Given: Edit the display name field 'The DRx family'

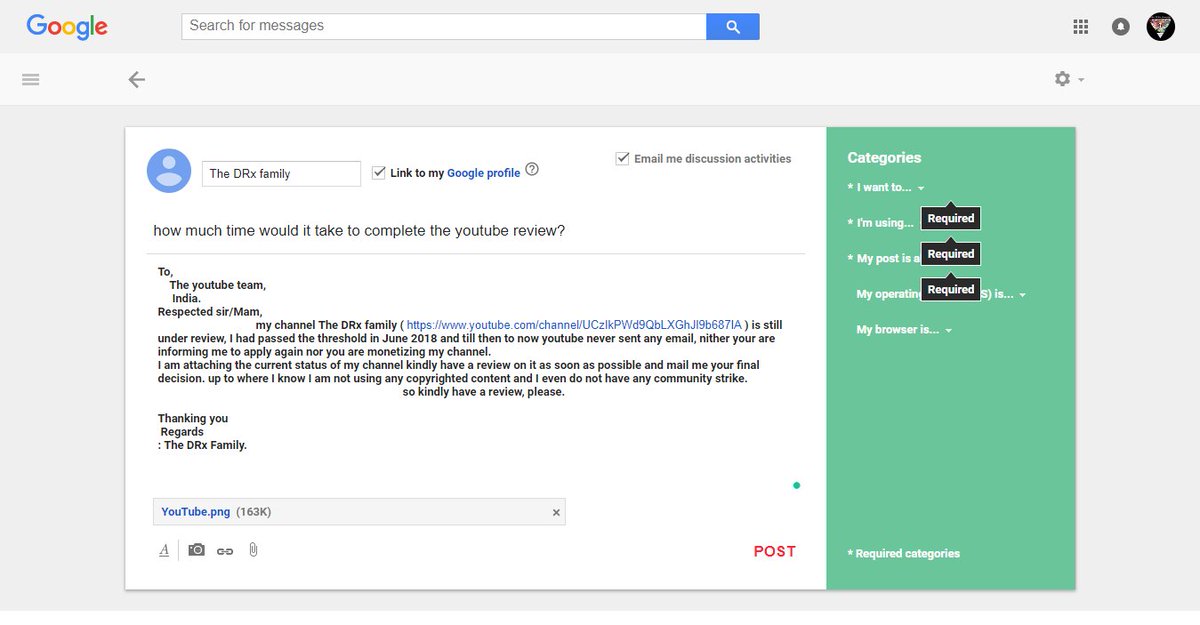Looking at the screenshot, I should click(281, 173).
